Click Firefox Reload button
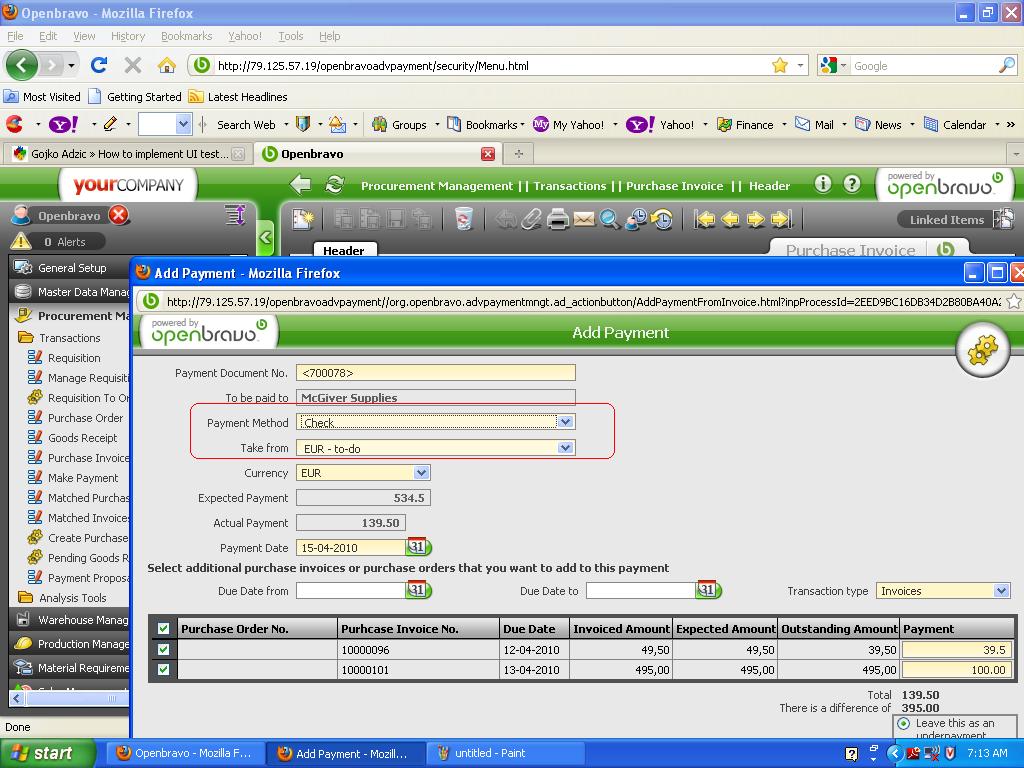Image resolution: width=1024 pixels, height=768 pixels. coord(99,65)
